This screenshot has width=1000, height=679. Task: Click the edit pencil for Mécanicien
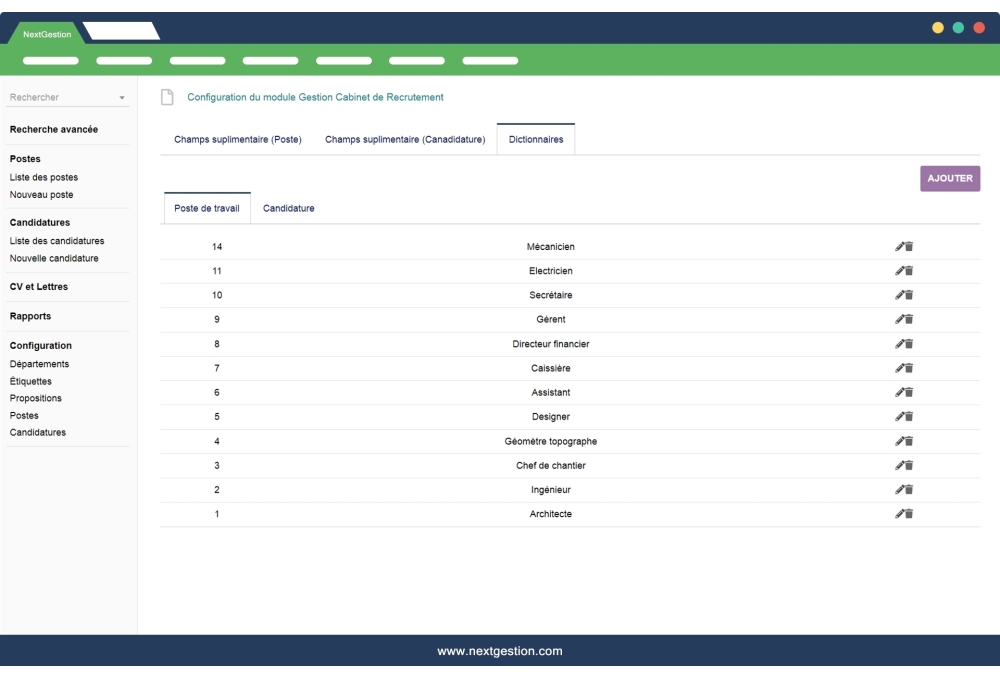(x=900, y=246)
